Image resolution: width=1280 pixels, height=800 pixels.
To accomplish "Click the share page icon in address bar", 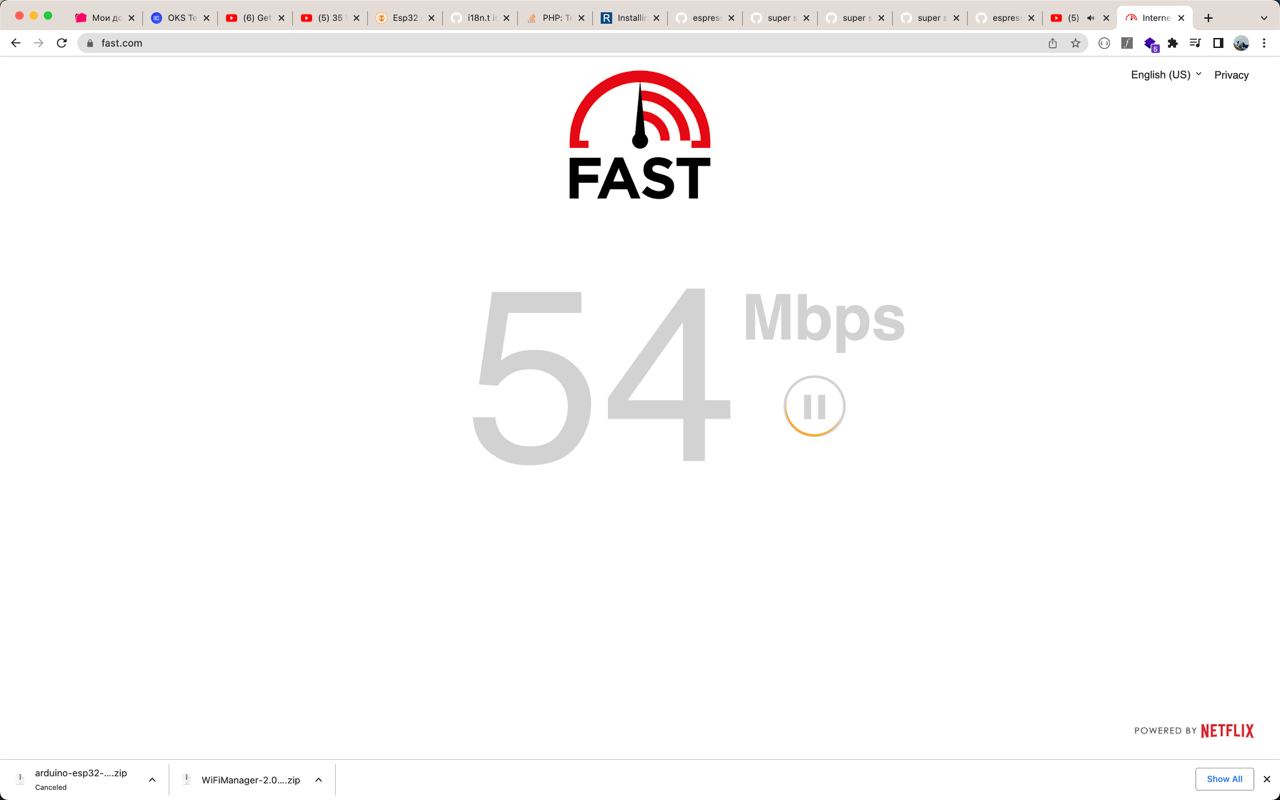I will coord(1052,43).
